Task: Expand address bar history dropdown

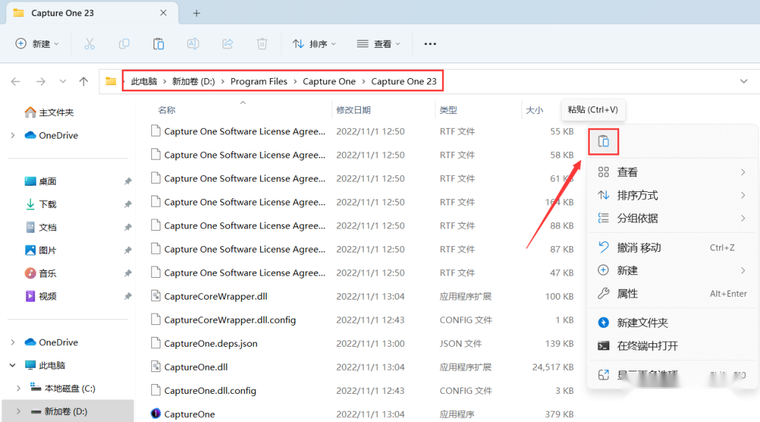Action: [744, 81]
